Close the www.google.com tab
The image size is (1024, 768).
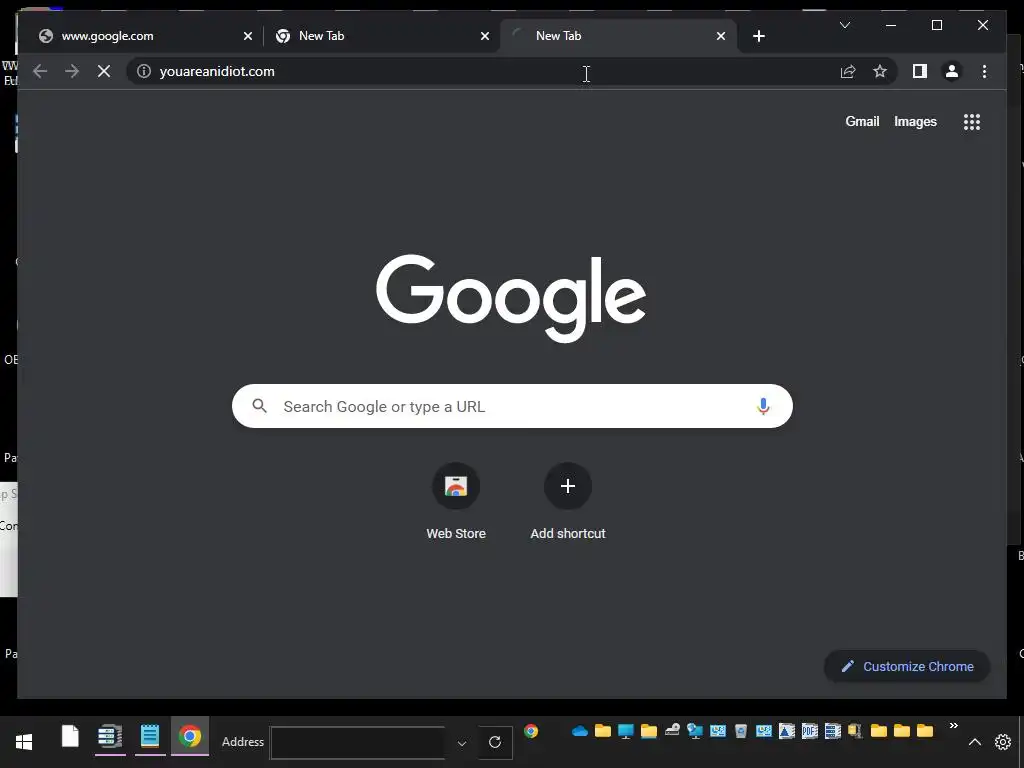click(x=248, y=36)
